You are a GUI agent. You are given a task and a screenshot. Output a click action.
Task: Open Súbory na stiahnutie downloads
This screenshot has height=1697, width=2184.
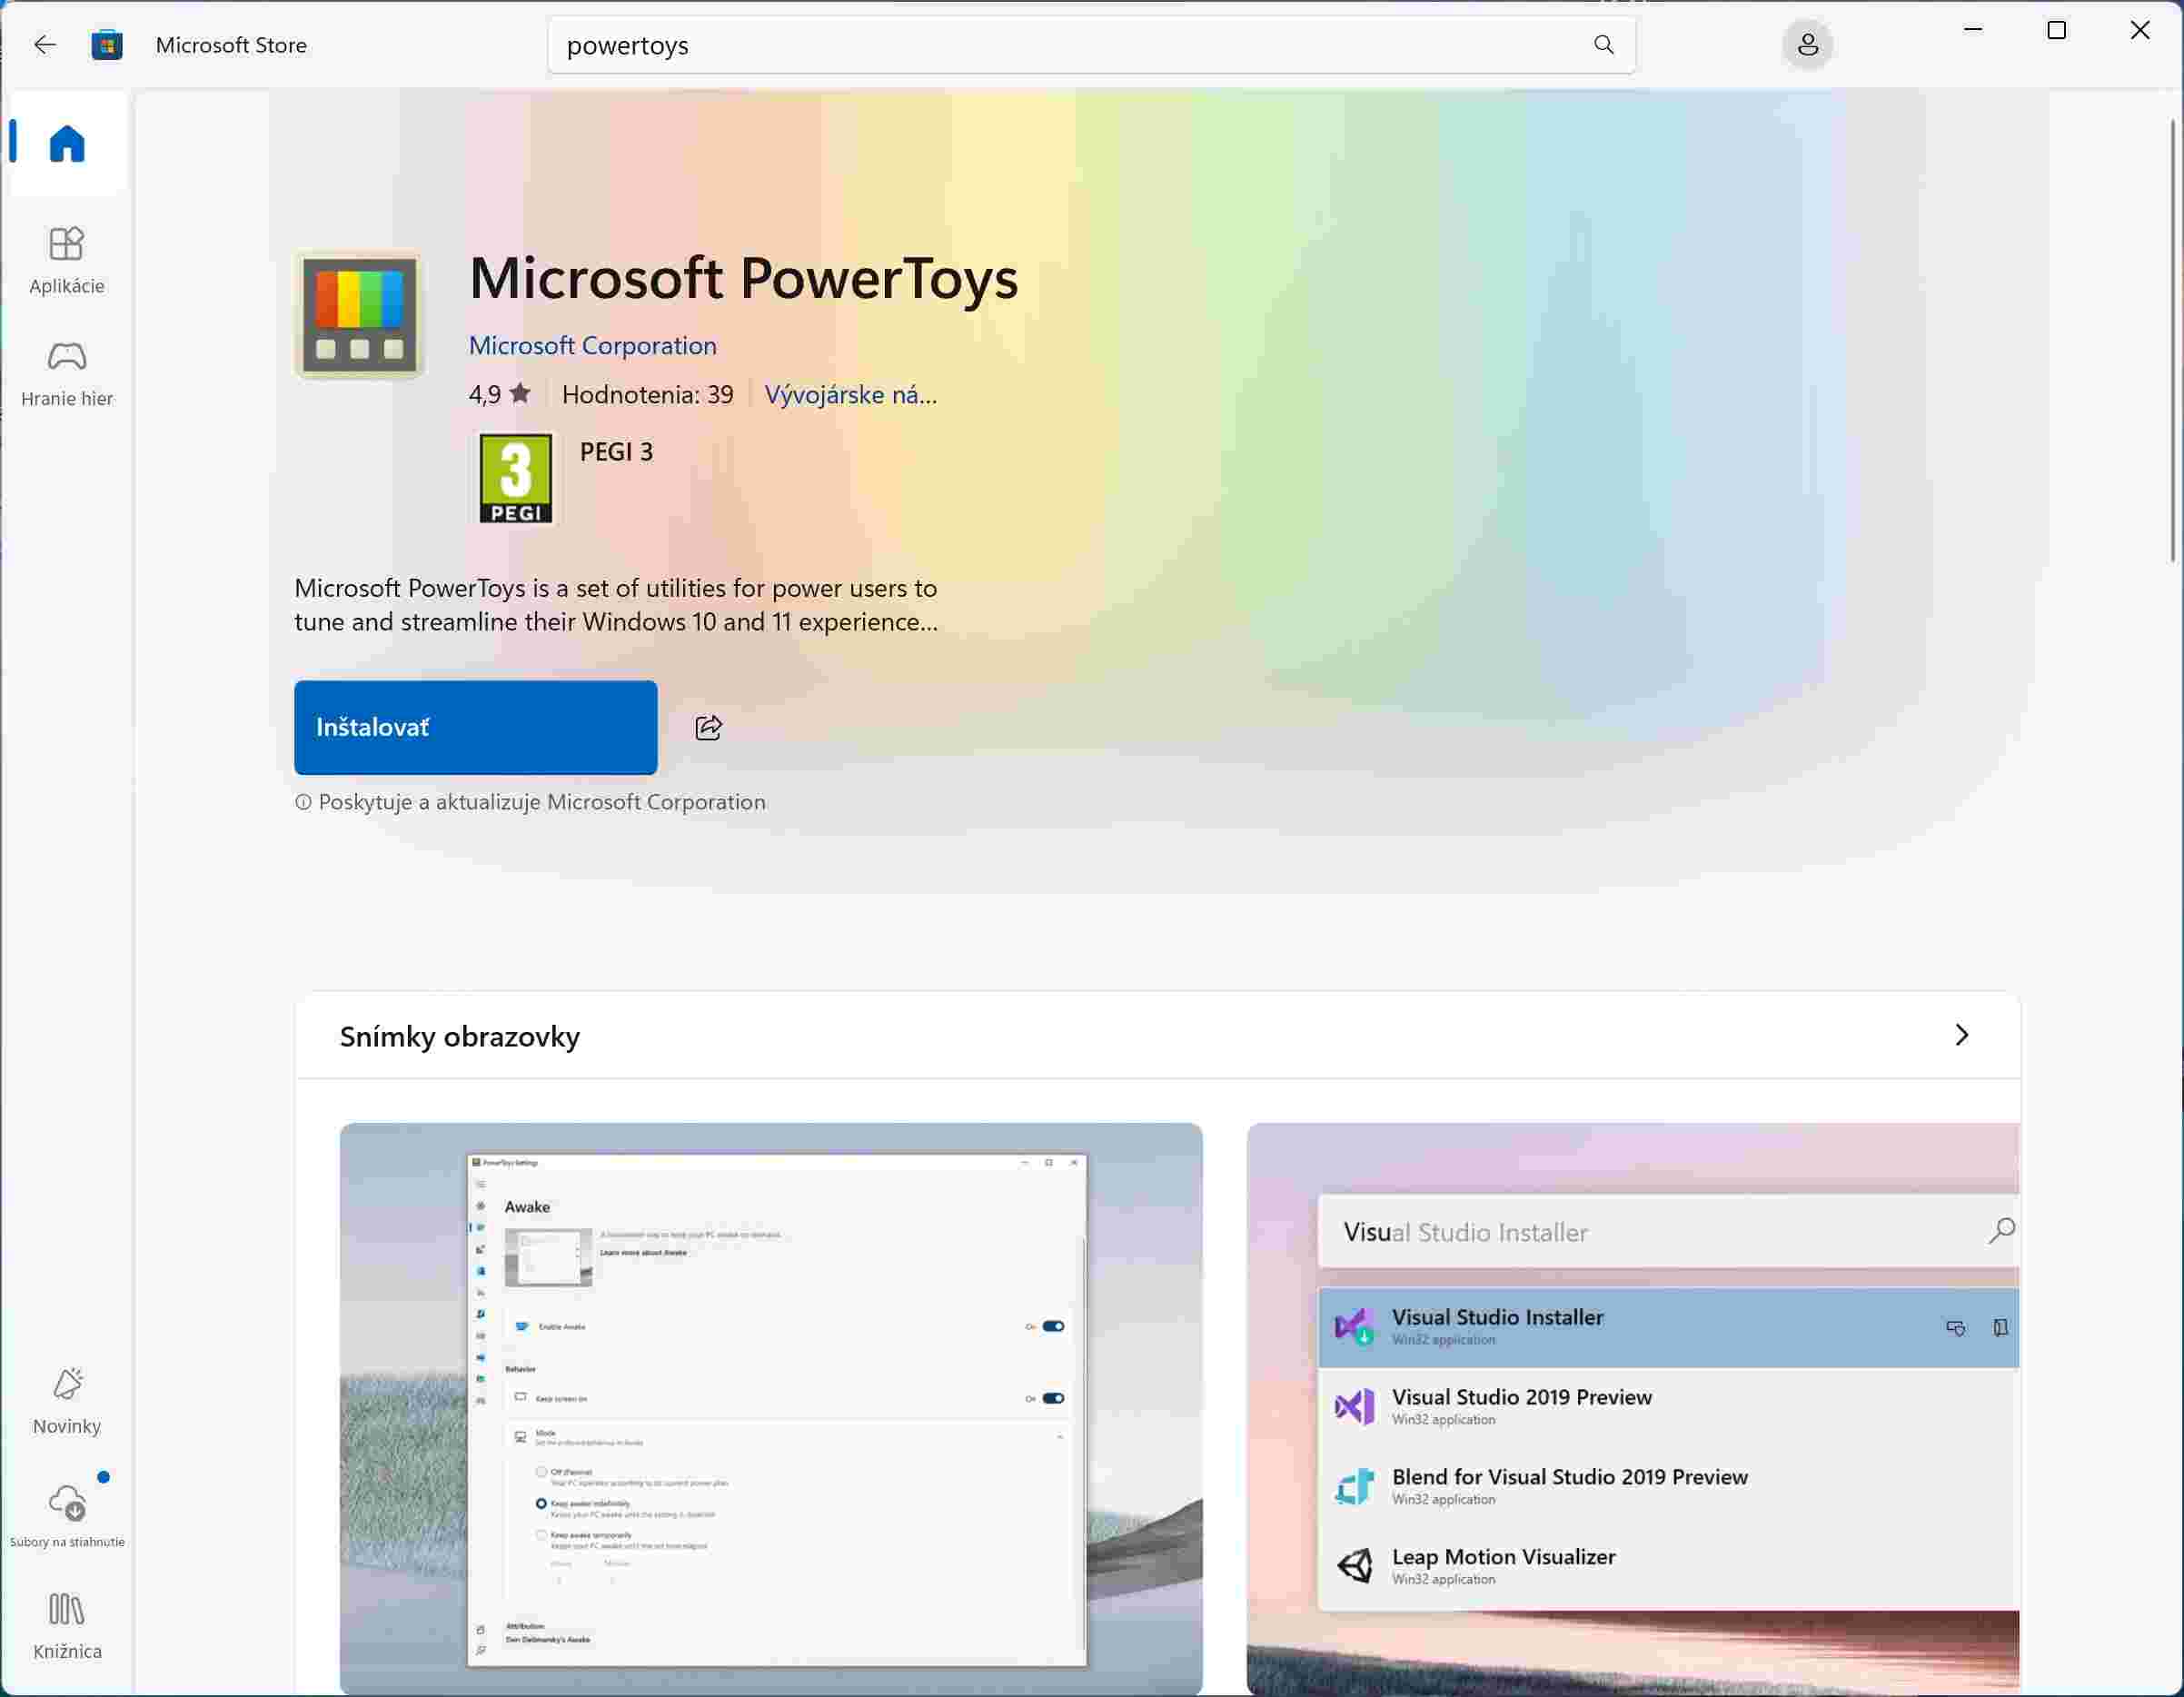[x=67, y=1513]
